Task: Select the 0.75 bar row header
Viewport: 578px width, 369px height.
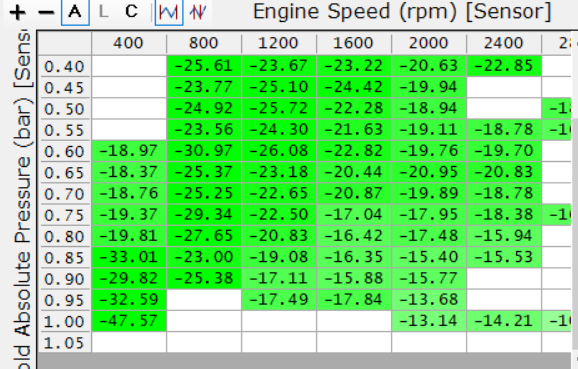Action: point(65,215)
